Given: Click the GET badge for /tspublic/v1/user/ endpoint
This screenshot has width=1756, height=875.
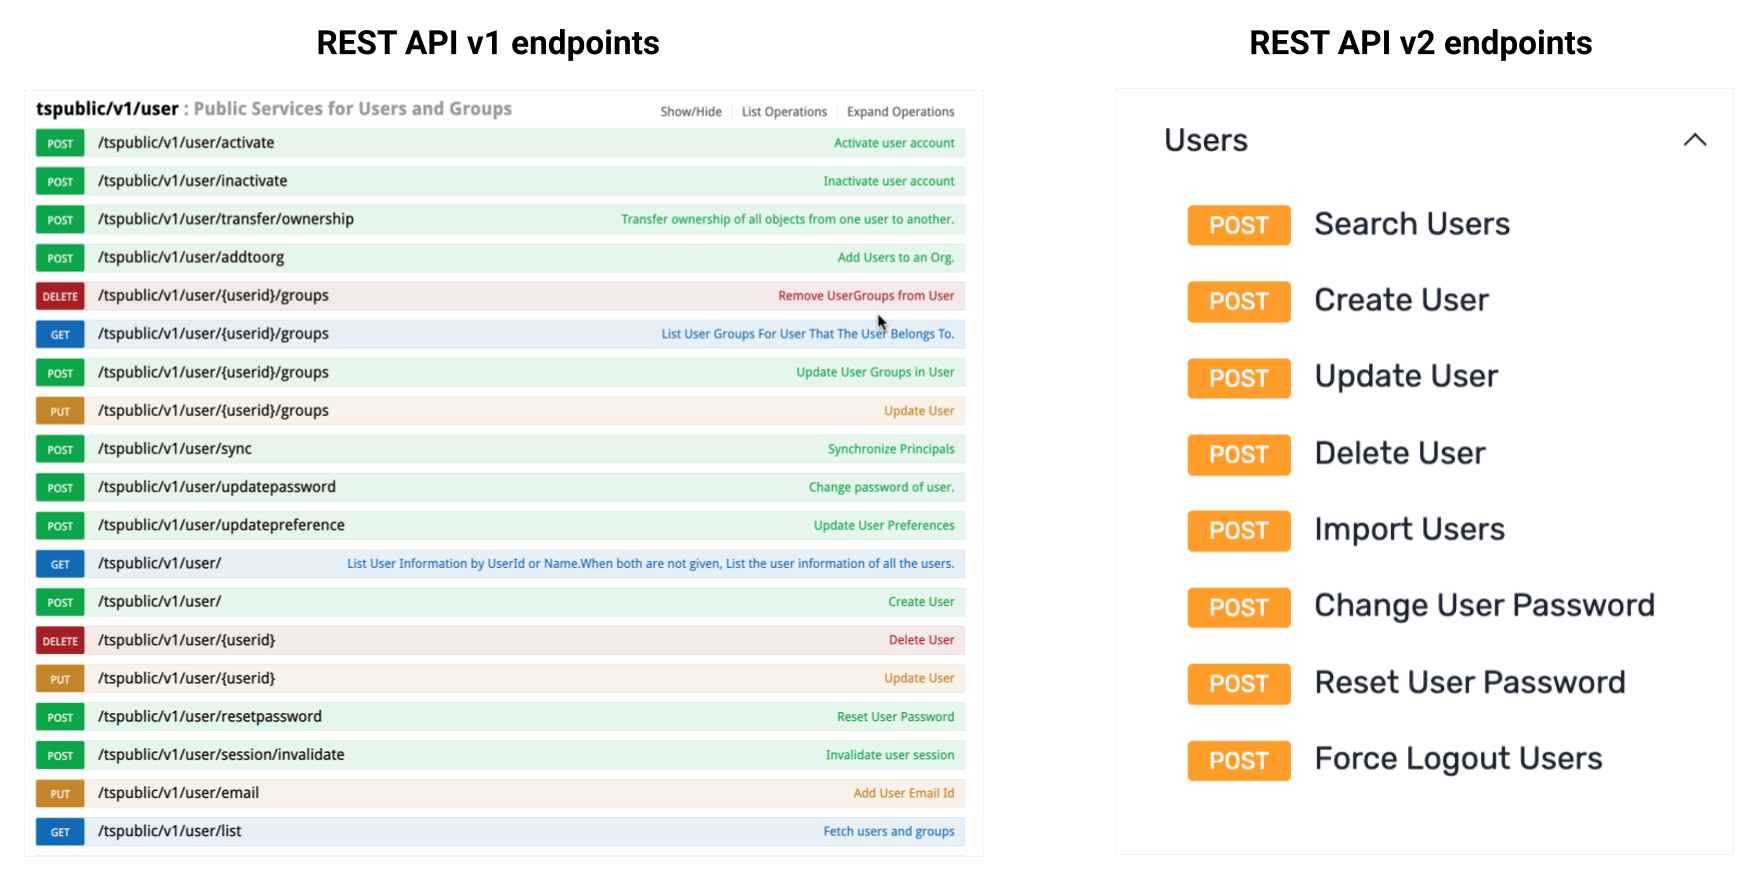Looking at the screenshot, I should [60, 564].
